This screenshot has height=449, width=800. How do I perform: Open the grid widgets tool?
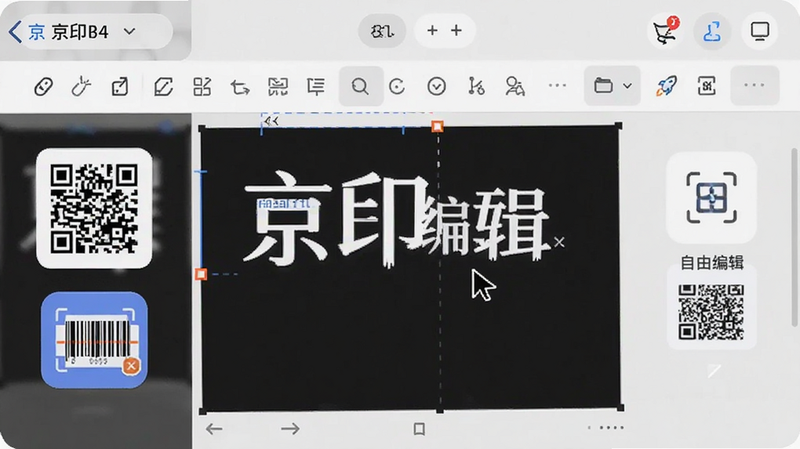202,86
